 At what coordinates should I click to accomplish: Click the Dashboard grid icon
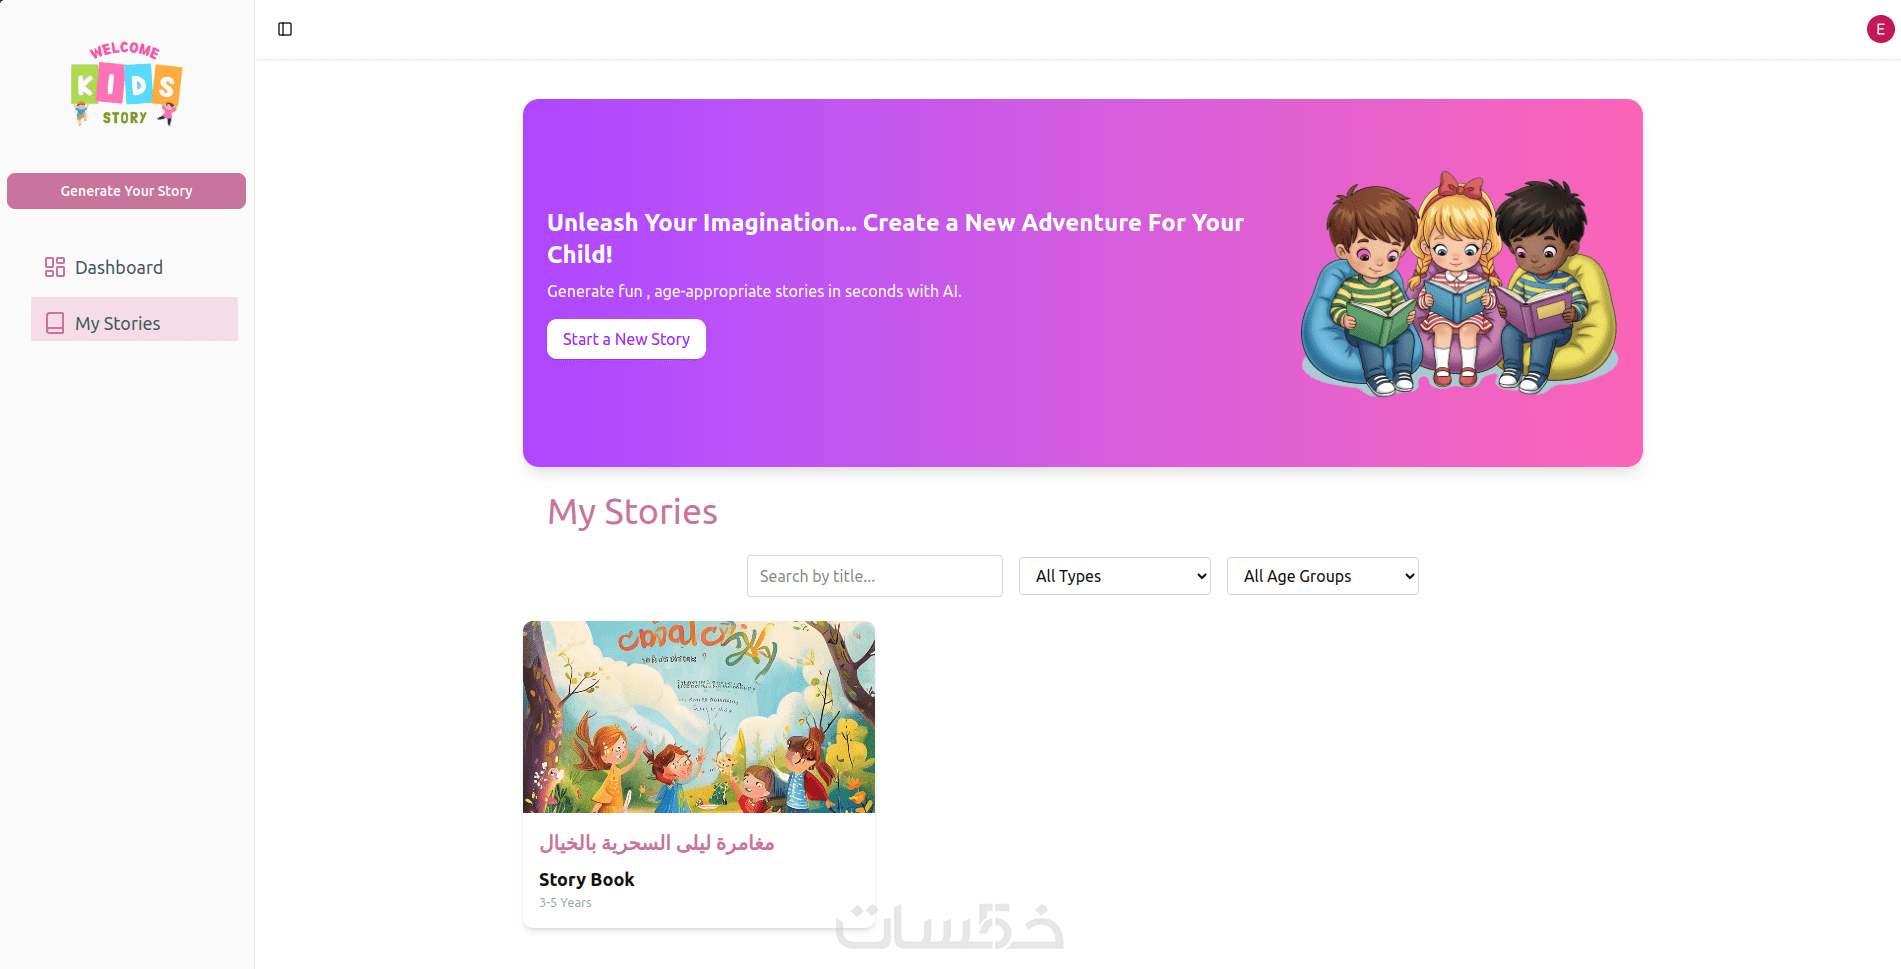click(x=55, y=267)
